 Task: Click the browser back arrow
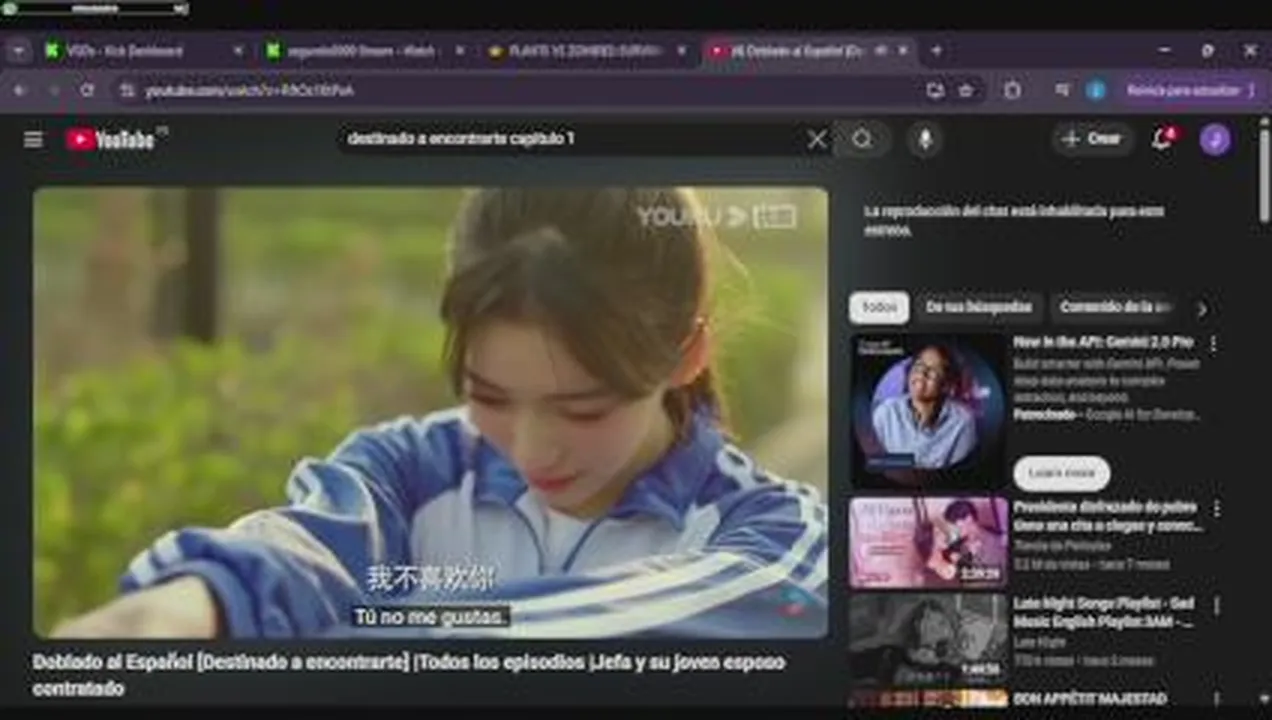[x=20, y=90]
